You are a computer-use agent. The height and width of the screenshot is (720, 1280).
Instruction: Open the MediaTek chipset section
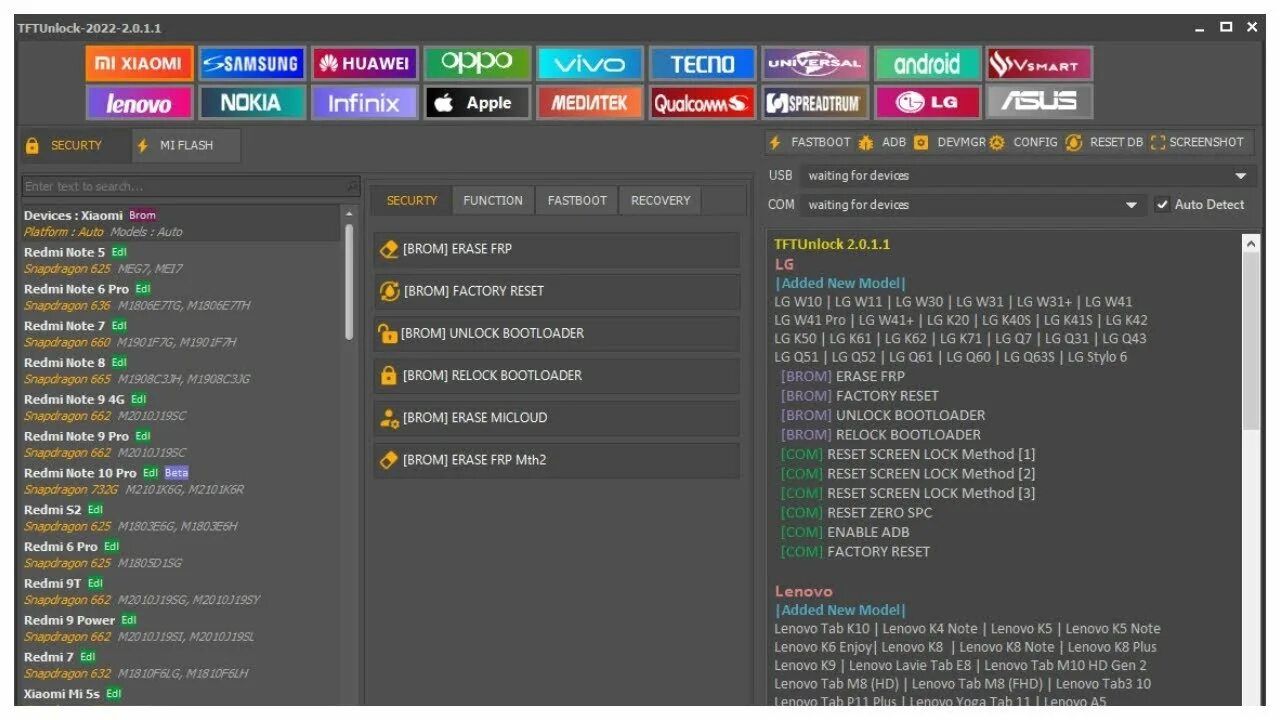[x=590, y=102]
